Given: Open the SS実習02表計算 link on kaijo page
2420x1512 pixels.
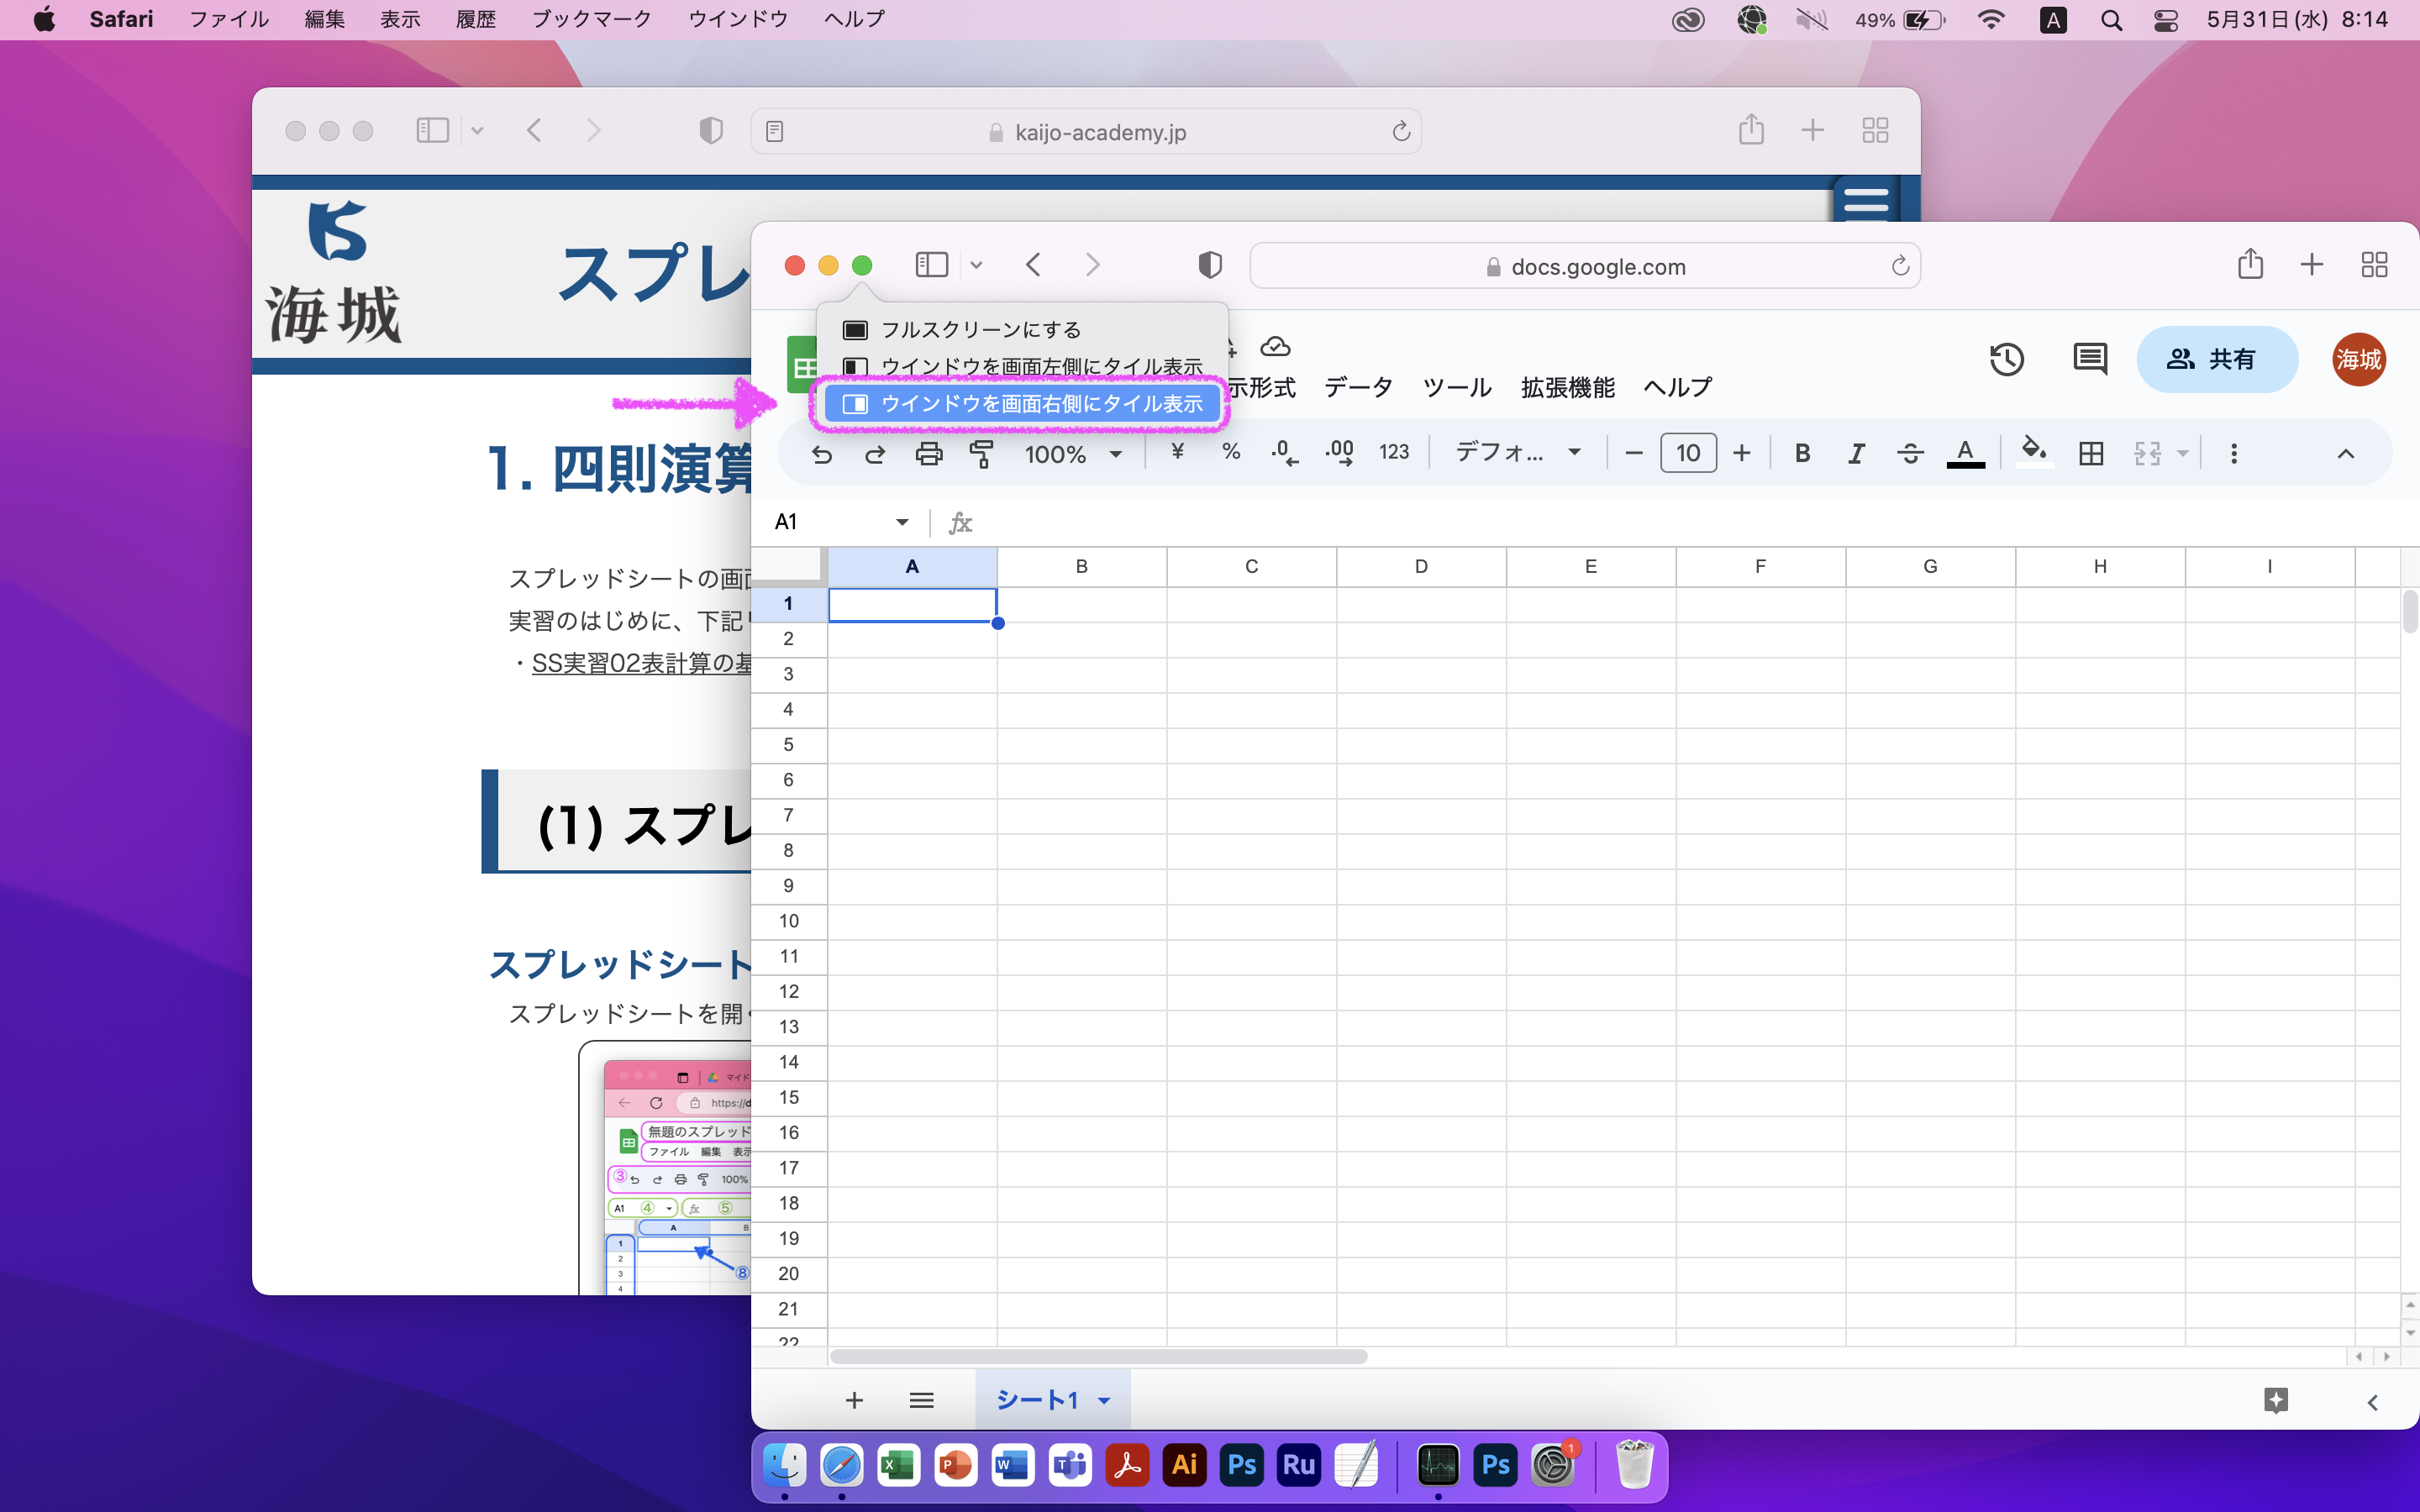Looking at the screenshot, I should pyautogui.click(x=641, y=663).
